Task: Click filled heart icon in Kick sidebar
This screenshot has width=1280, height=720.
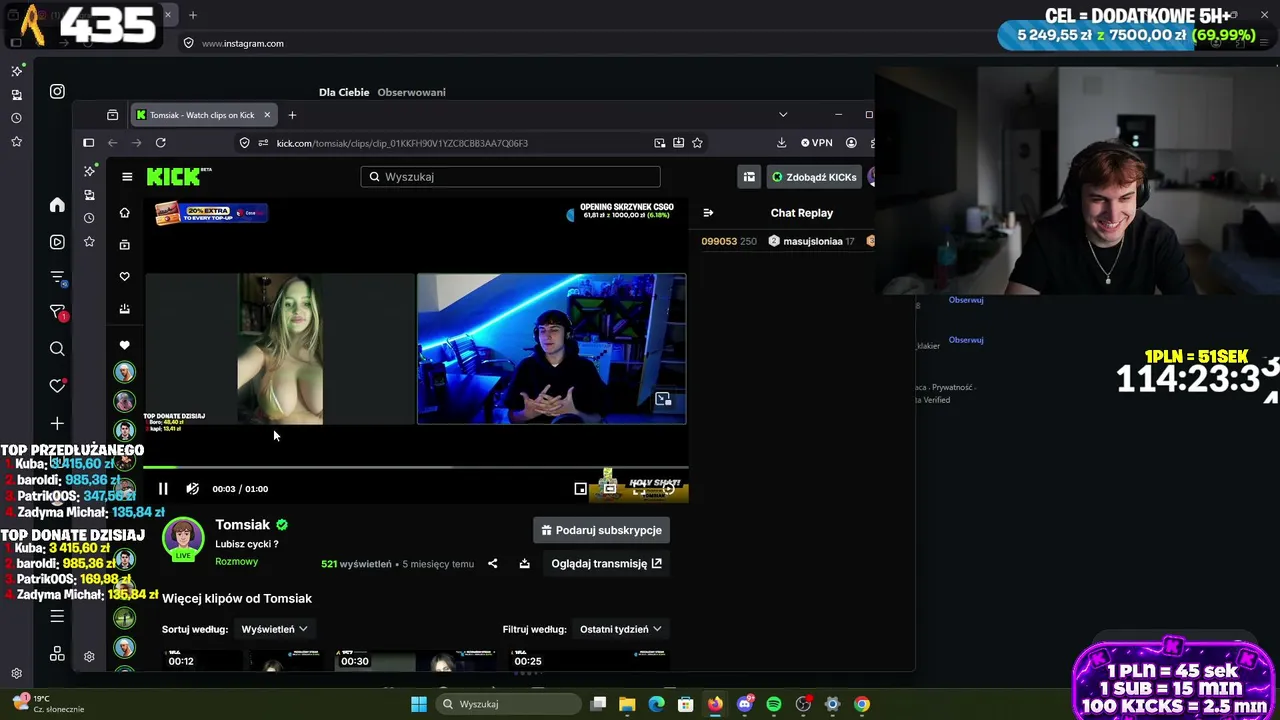Action: pyautogui.click(x=124, y=345)
